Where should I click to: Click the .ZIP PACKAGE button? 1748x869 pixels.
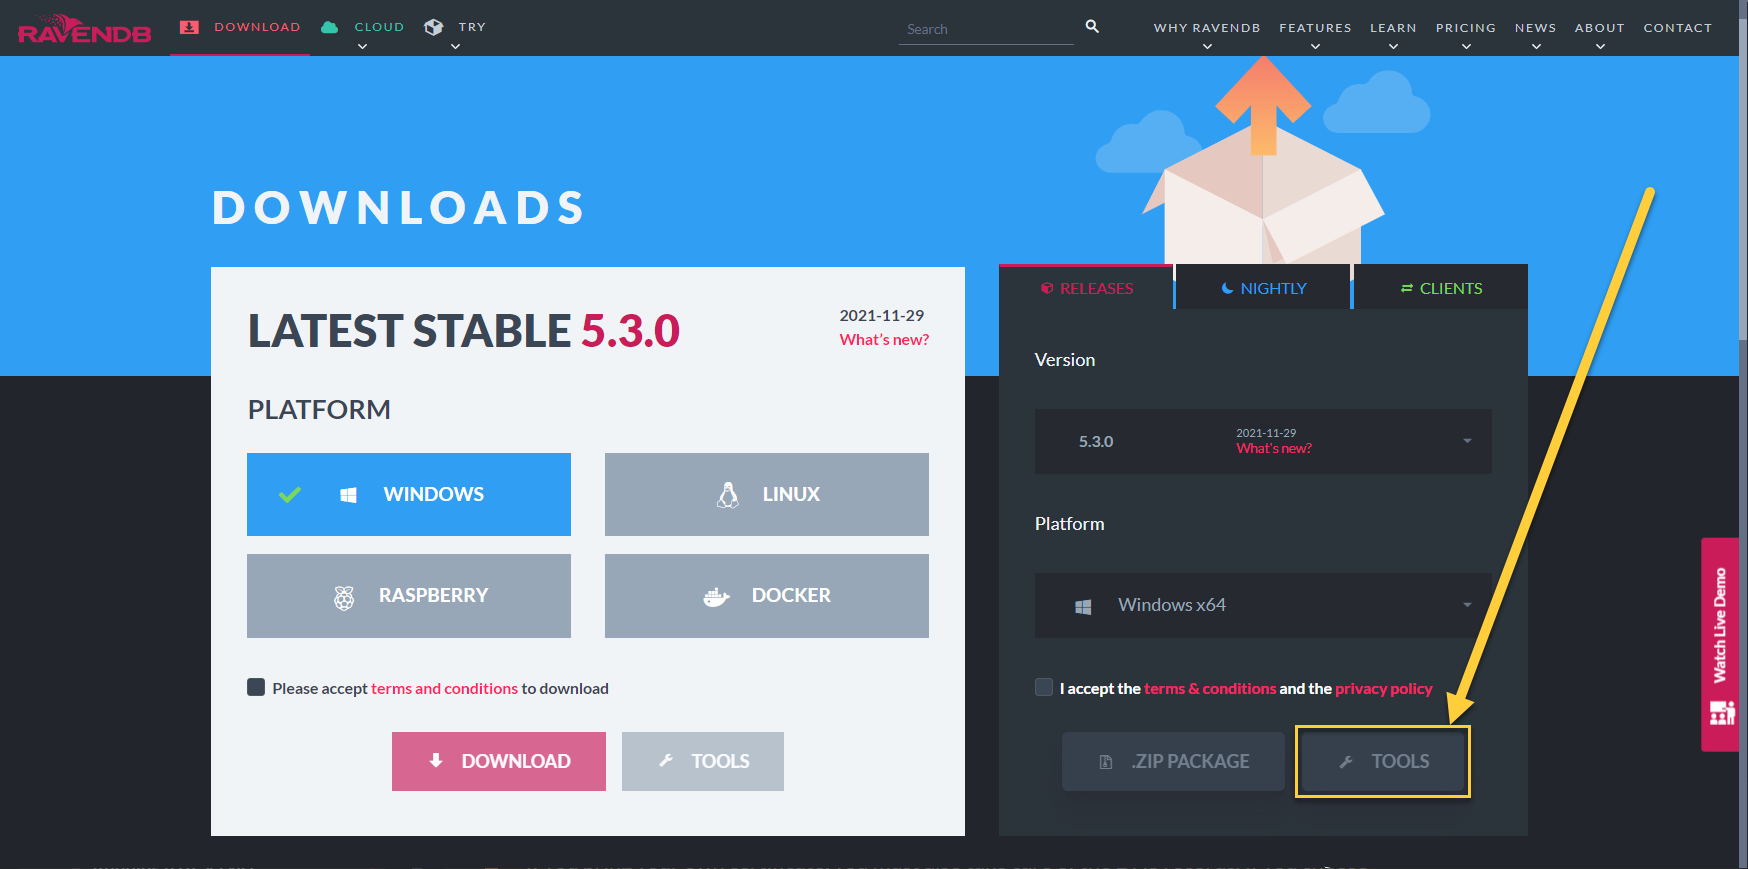pos(1173,761)
